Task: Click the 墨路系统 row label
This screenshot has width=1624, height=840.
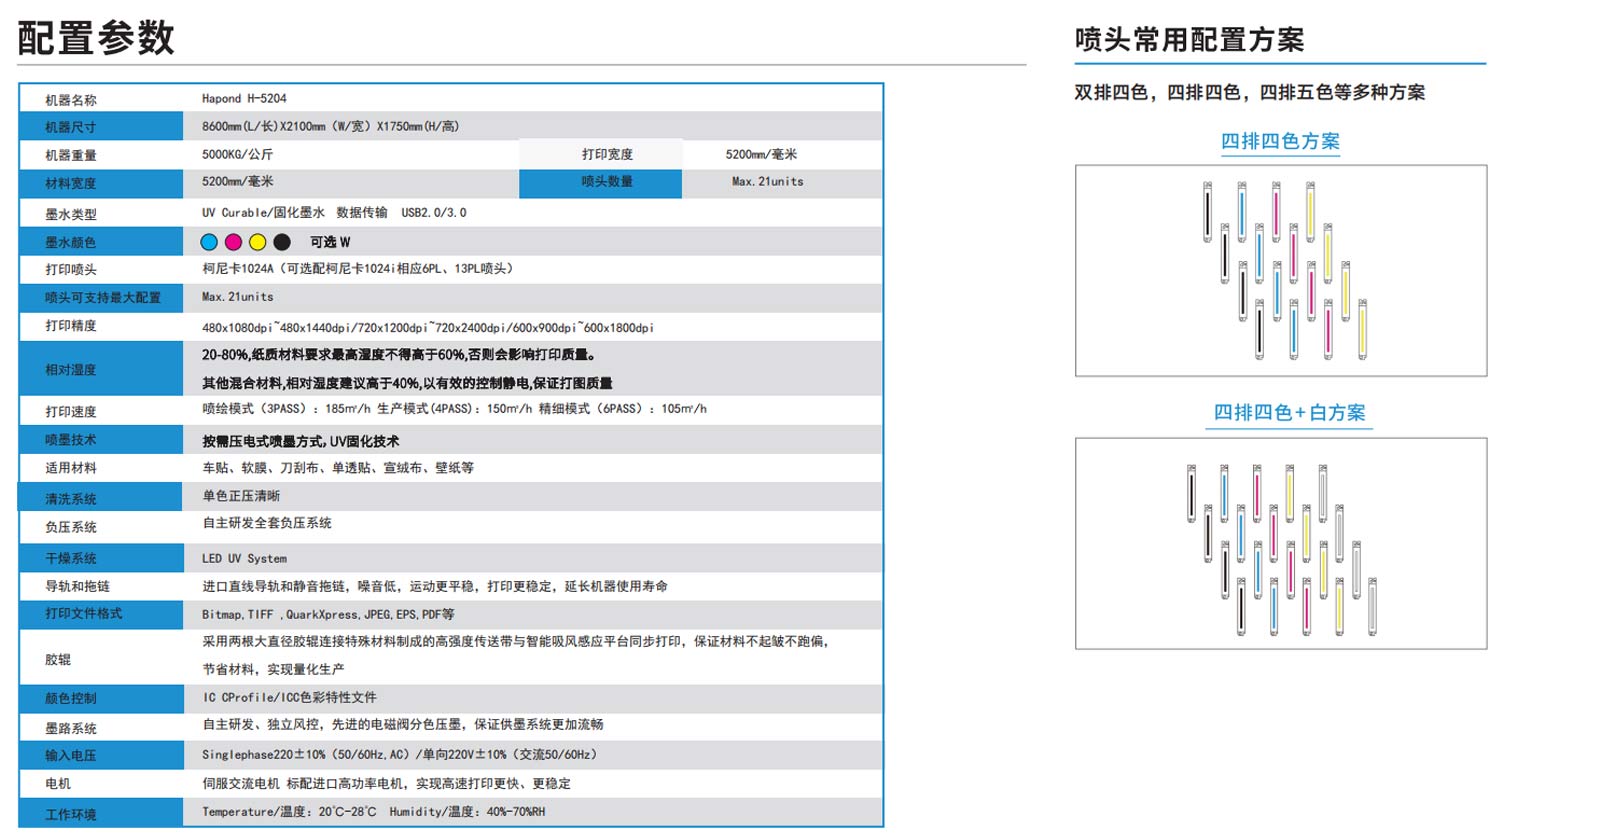Action: pos(71,729)
